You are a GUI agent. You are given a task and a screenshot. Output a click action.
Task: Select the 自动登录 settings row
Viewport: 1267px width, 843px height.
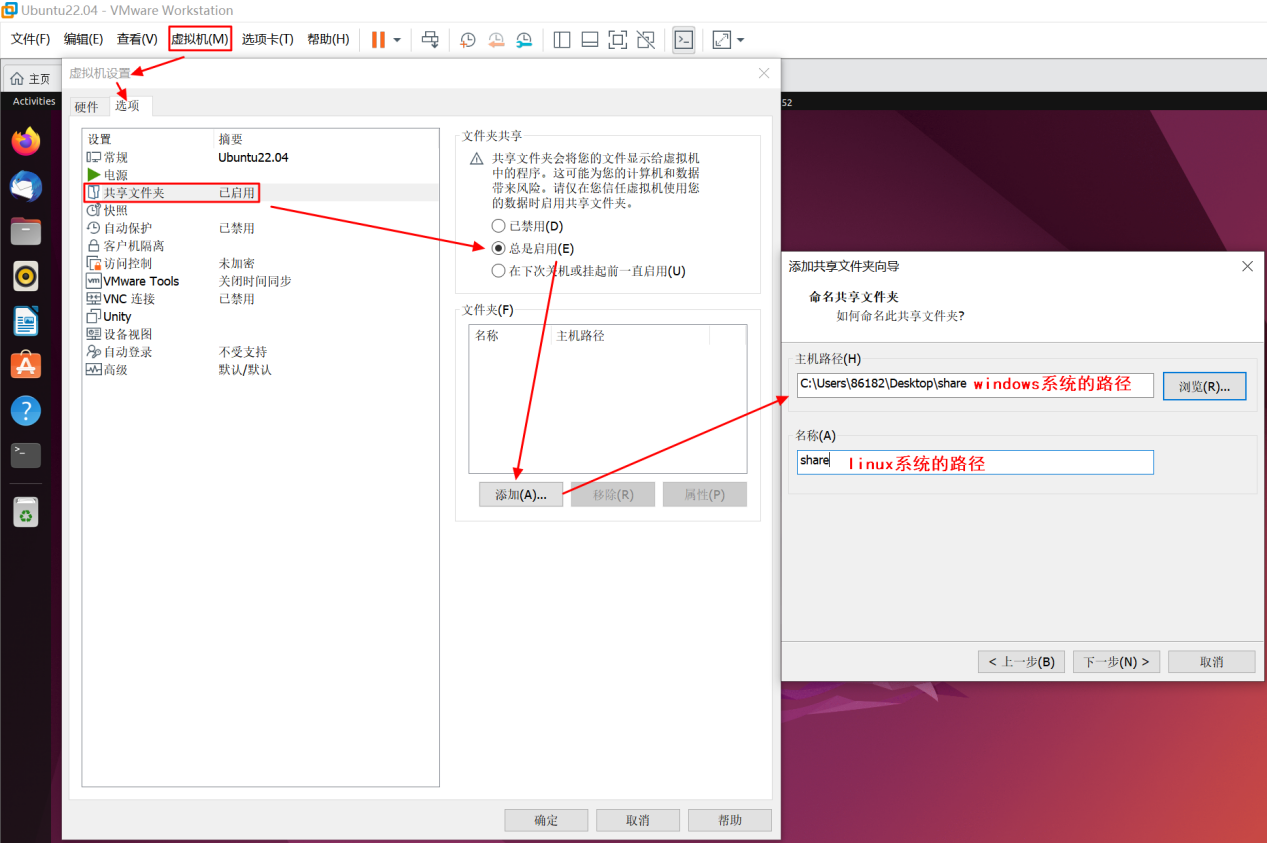coord(261,352)
